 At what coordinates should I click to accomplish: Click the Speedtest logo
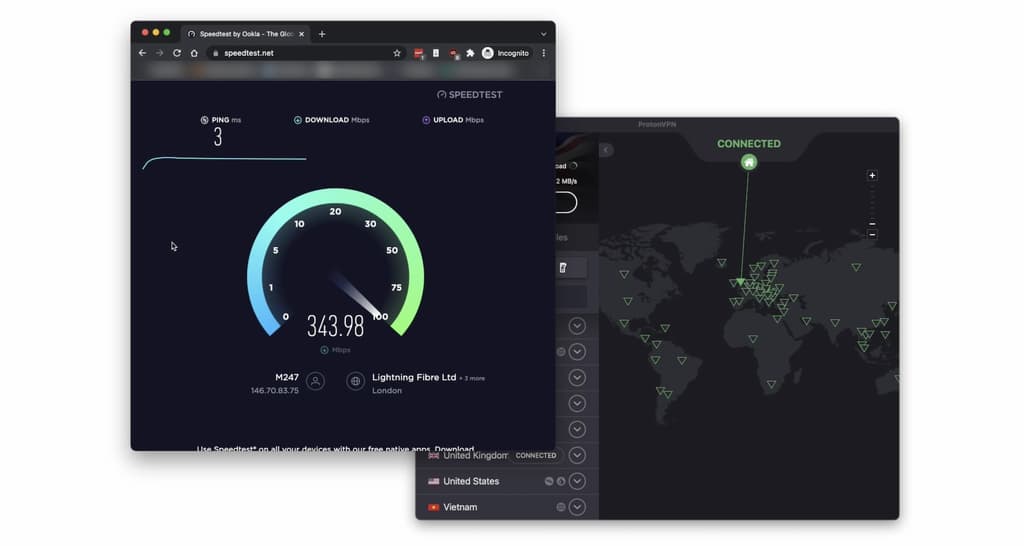[x=470, y=95]
